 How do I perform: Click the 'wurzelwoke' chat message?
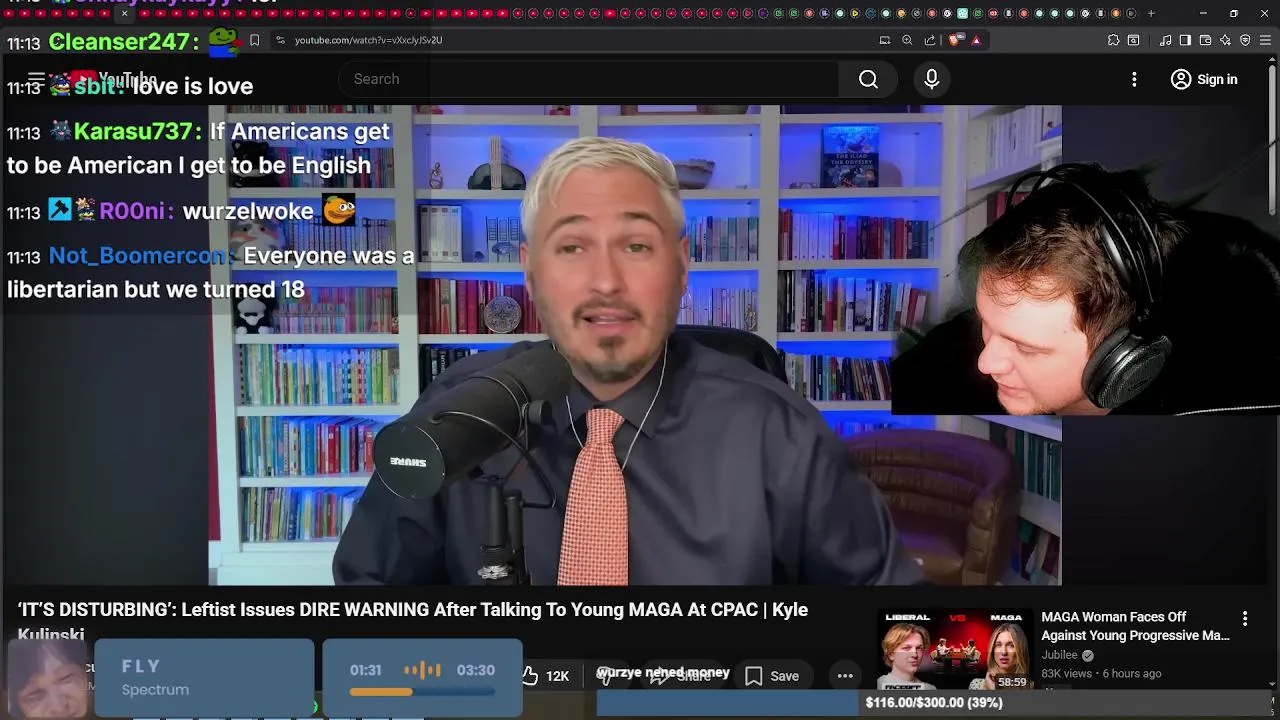tap(248, 211)
